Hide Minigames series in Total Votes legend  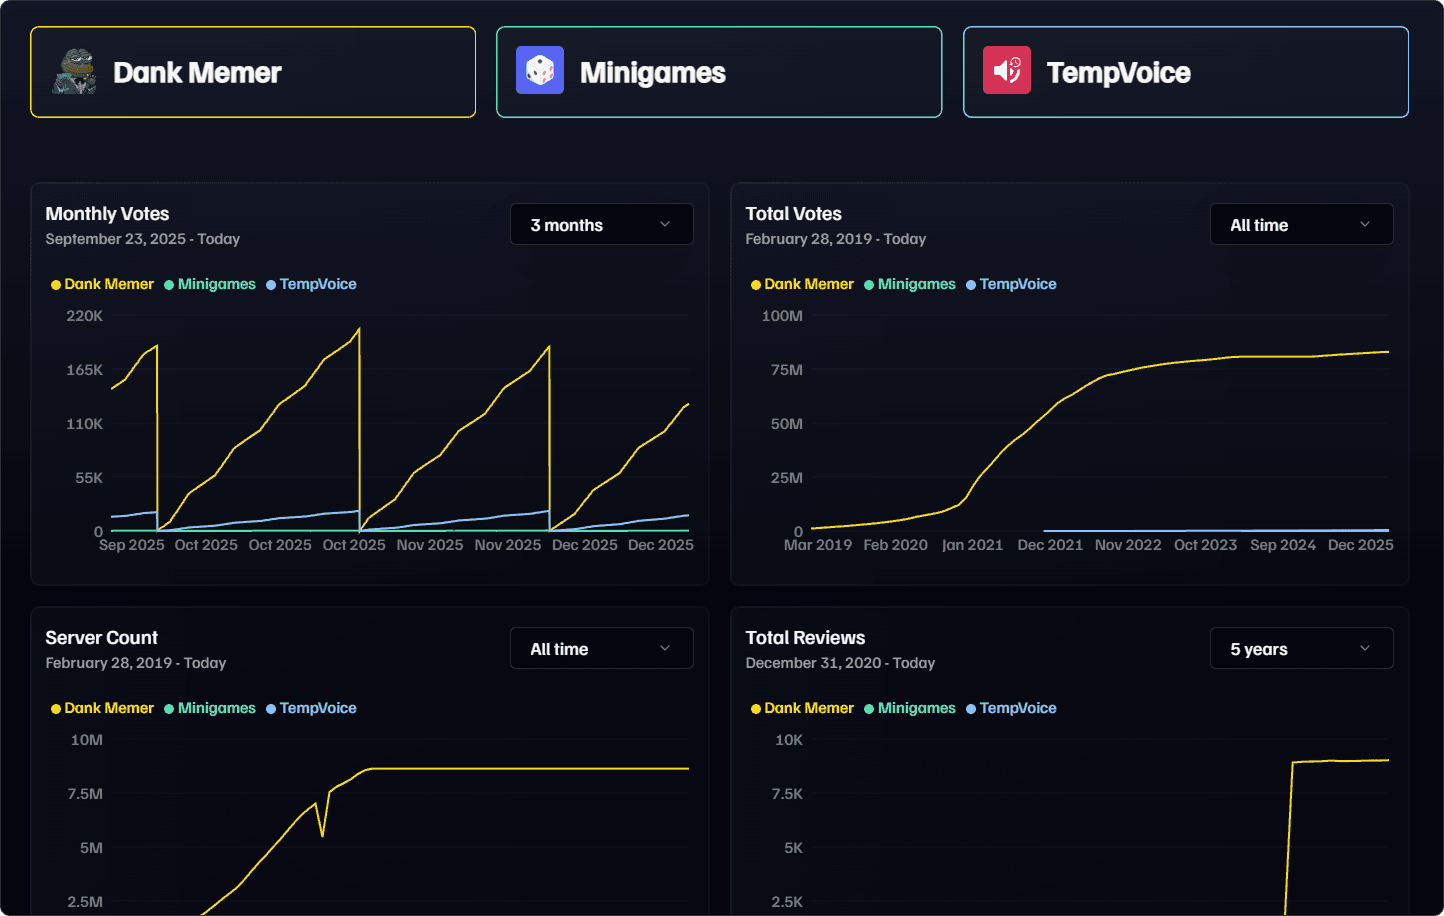click(916, 284)
